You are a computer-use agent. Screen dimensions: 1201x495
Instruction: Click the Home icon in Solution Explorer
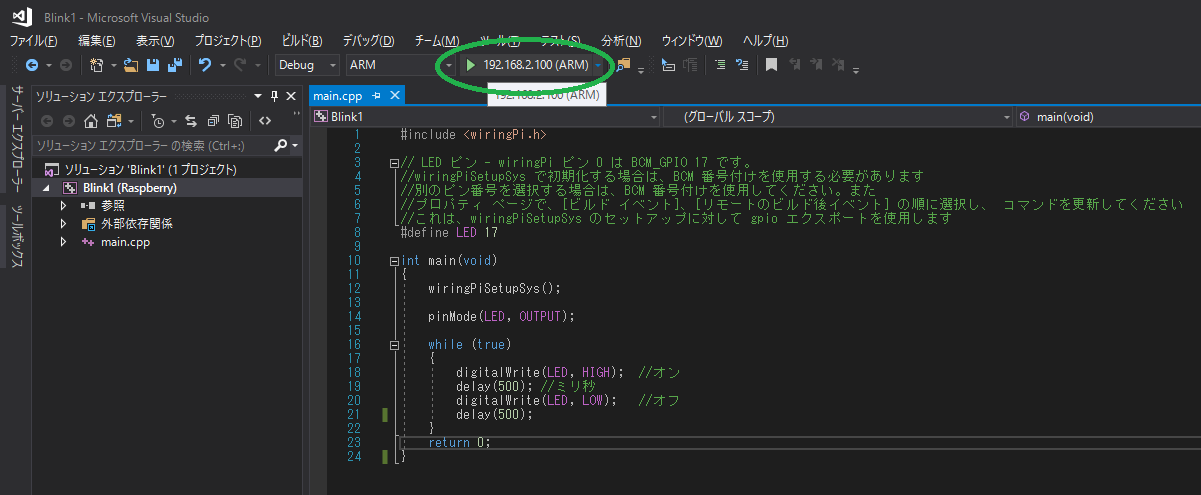pyautogui.click(x=91, y=121)
